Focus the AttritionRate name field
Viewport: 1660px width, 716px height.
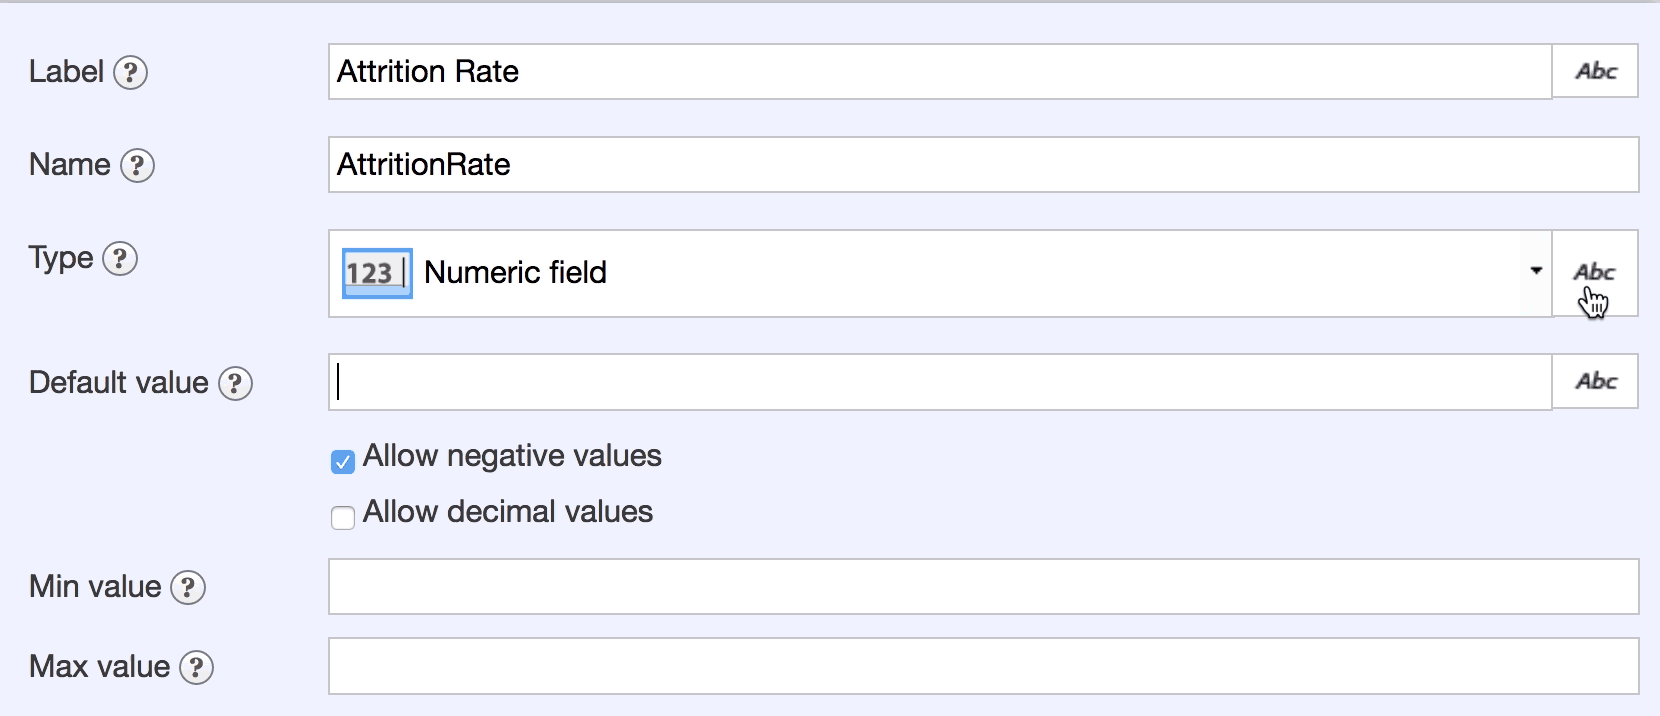tap(983, 165)
